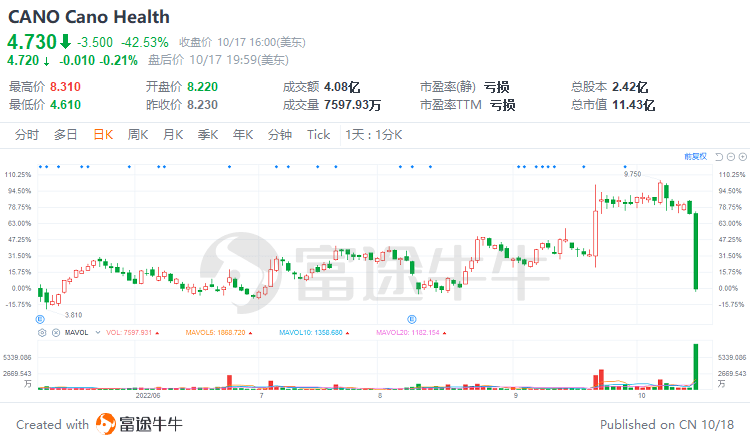This screenshot has height=445, width=750.
Task: Choose the 1天：1分K interval option
Action: tap(374, 135)
